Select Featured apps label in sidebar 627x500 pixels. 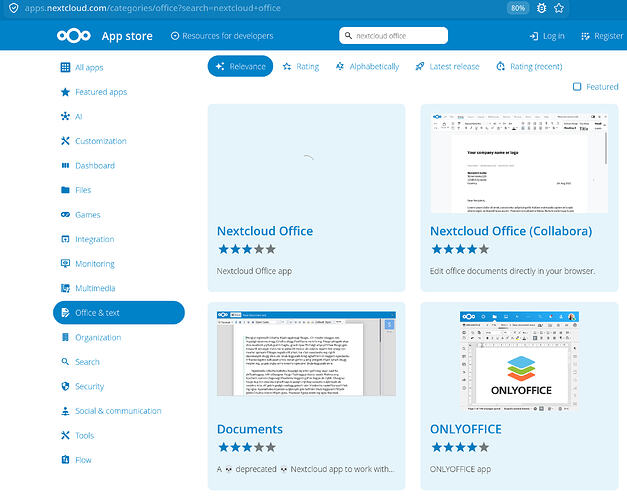pyautogui.click(x=101, y=92)
